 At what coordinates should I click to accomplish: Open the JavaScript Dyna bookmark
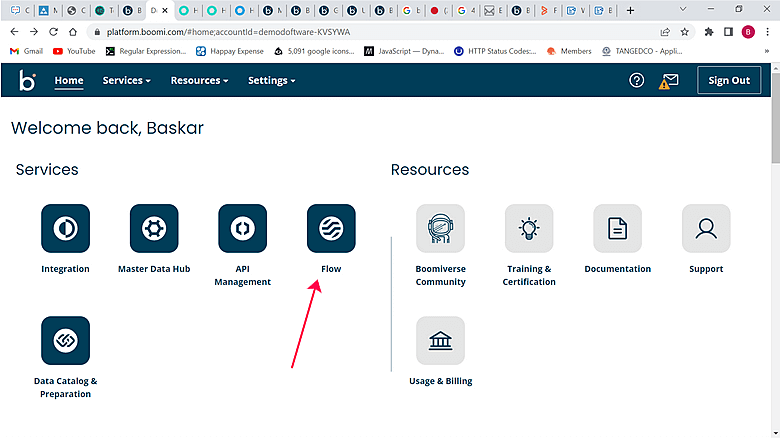404,51
